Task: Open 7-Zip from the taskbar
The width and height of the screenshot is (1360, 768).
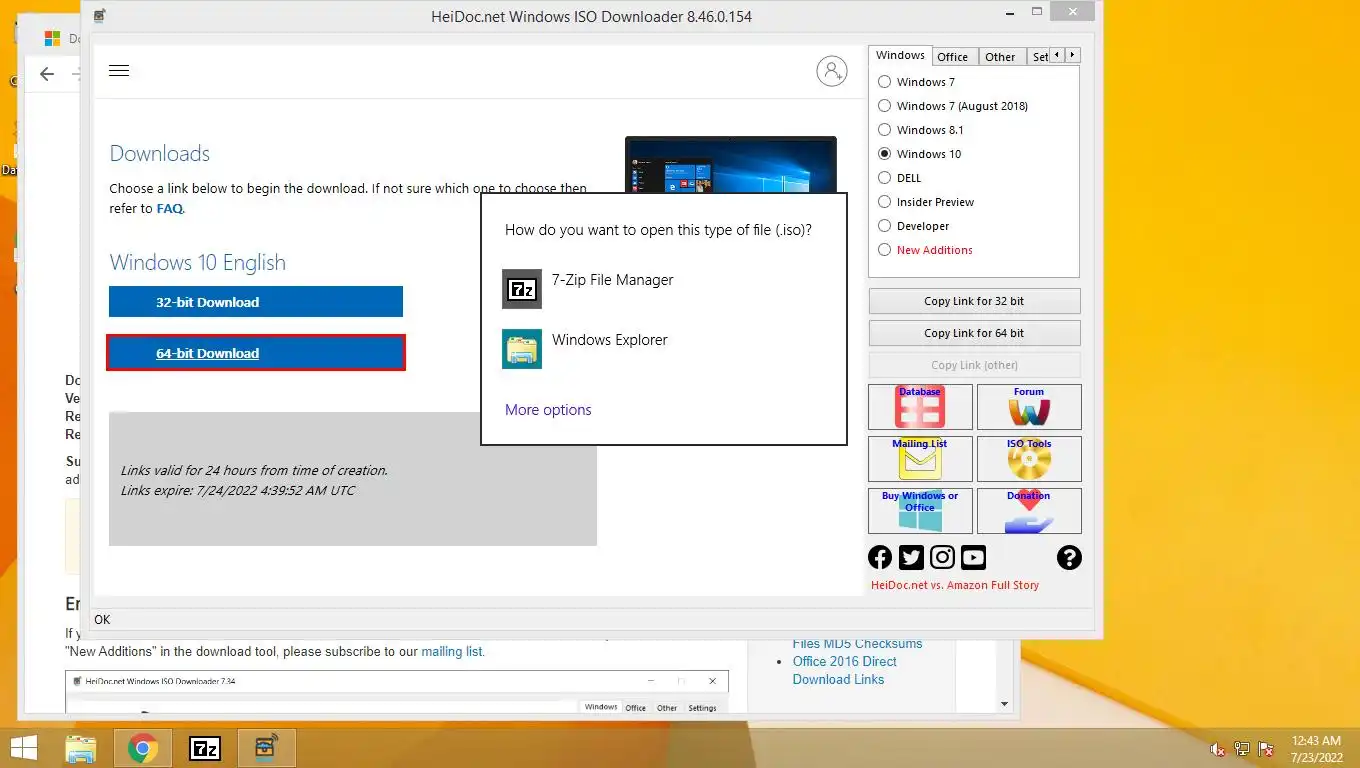Action: 205,748
